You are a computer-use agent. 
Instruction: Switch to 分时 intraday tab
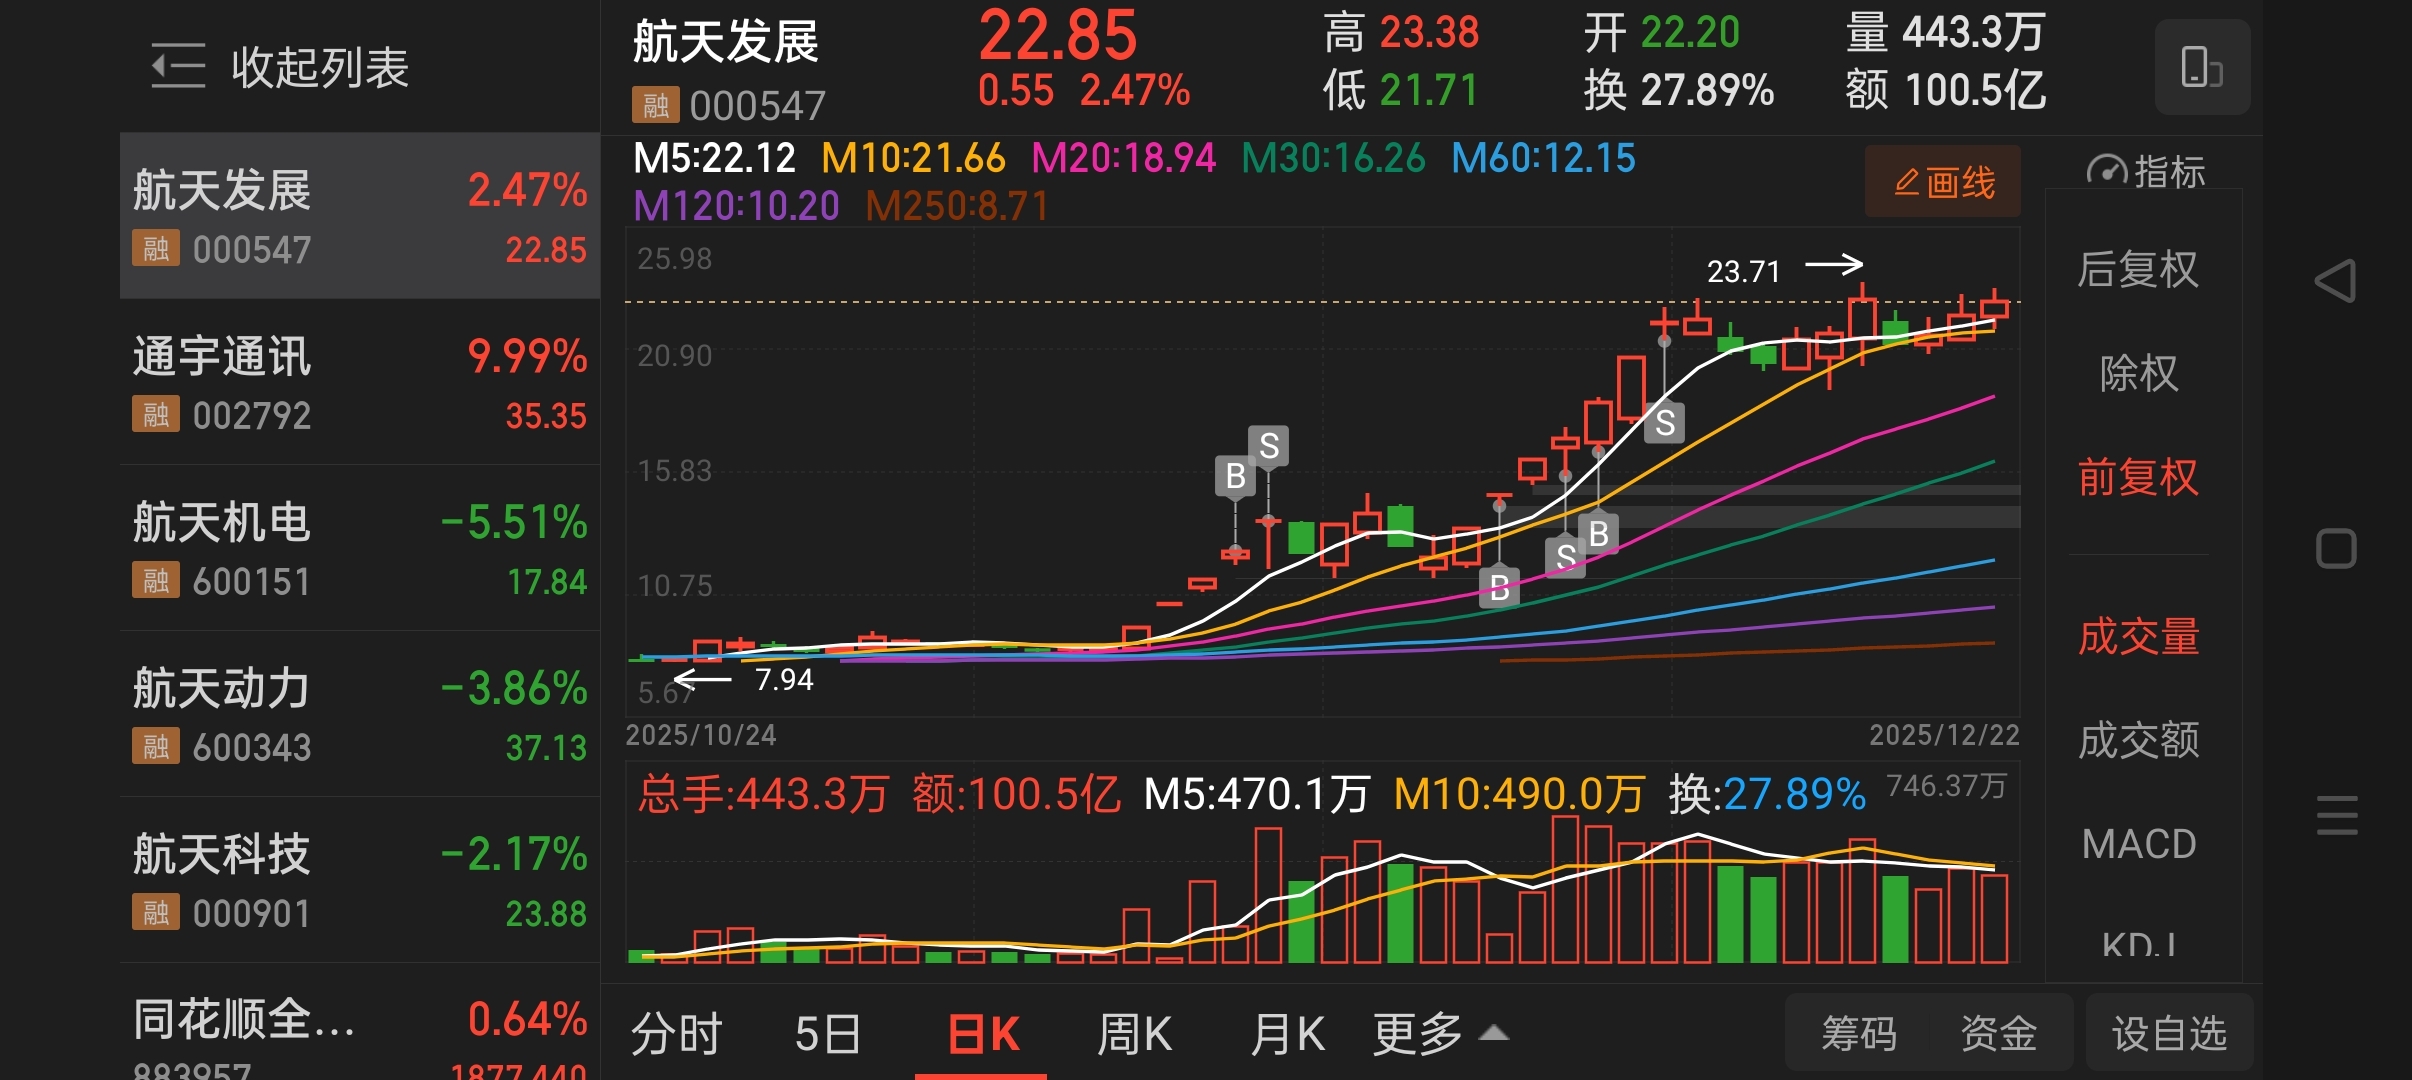point(676,1034)
